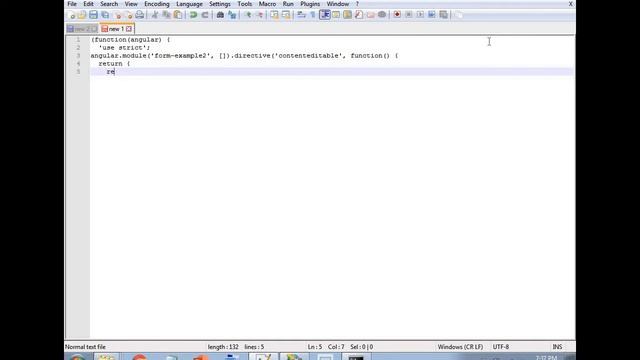Click the Open file toolbar icon
Image resolution: width=640 pixels, height=360 pixels.
click(x=82, y=15)
